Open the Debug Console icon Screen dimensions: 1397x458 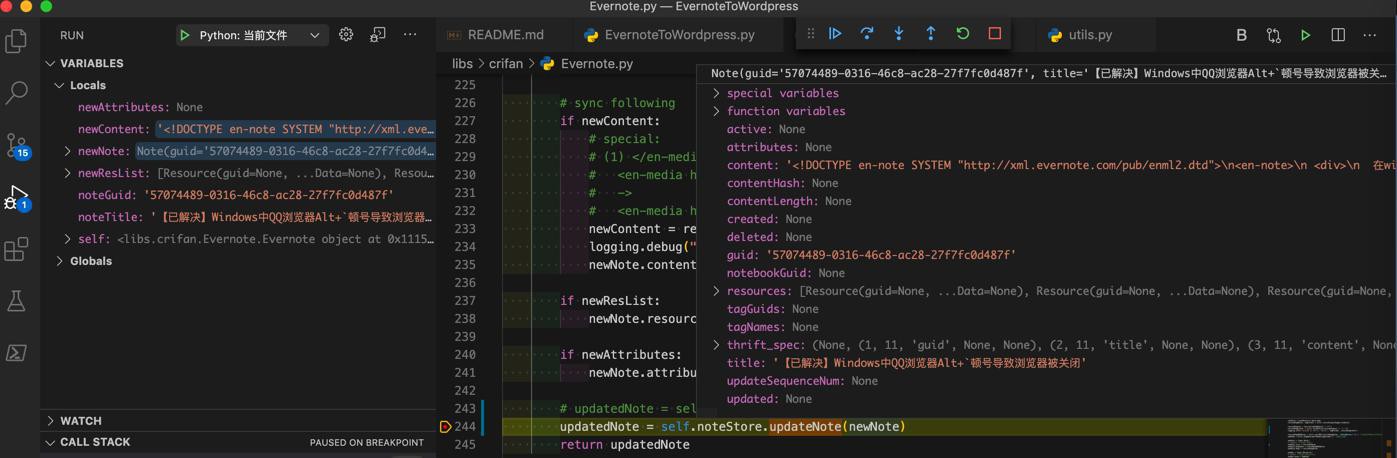[x=378, y=34]
